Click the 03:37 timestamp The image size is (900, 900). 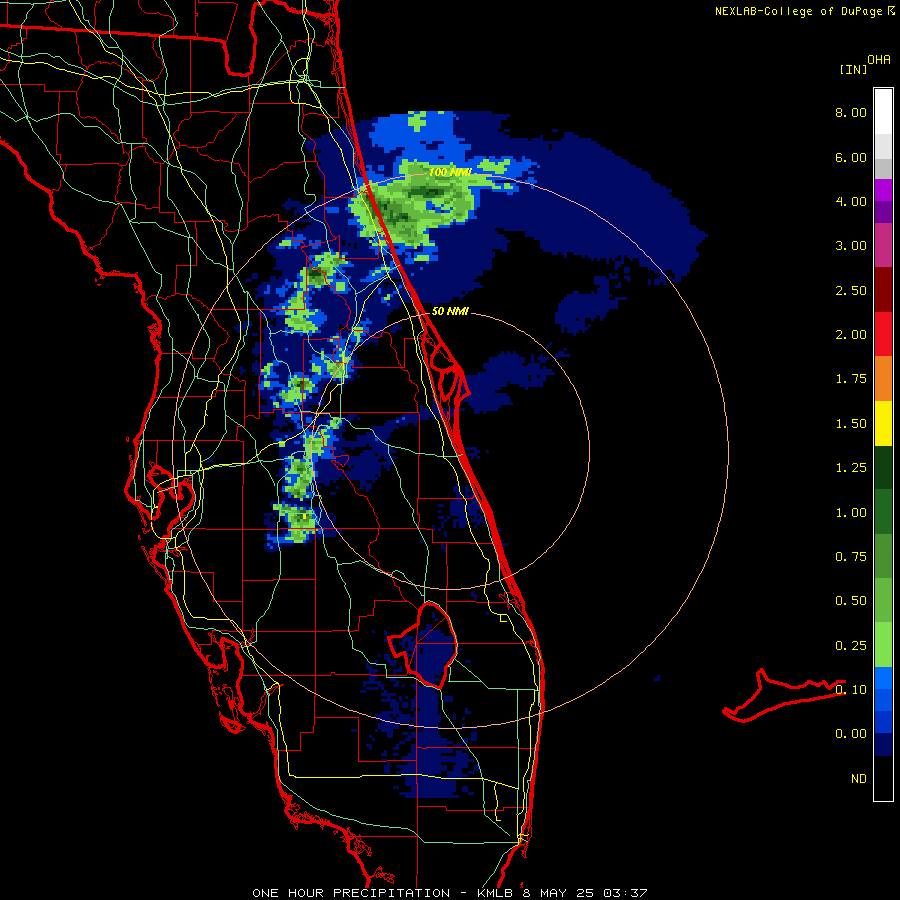(x=626, y=893)
